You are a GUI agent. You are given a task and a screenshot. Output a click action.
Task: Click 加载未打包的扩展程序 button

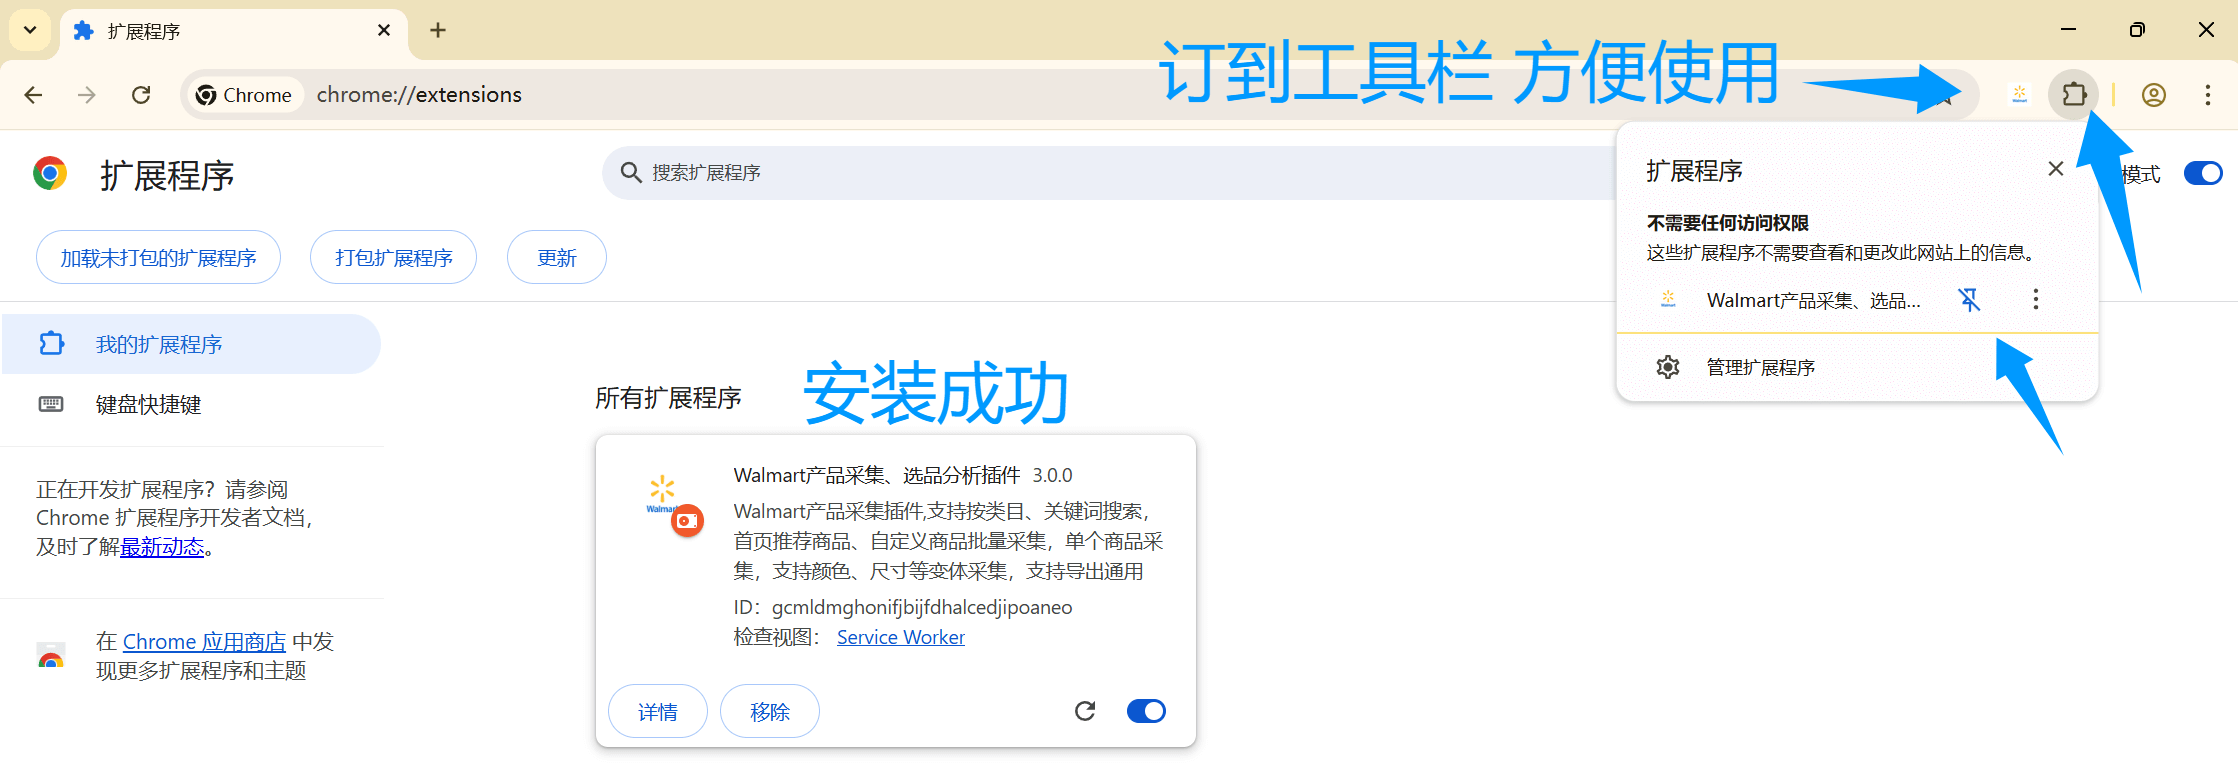[158, 258]
